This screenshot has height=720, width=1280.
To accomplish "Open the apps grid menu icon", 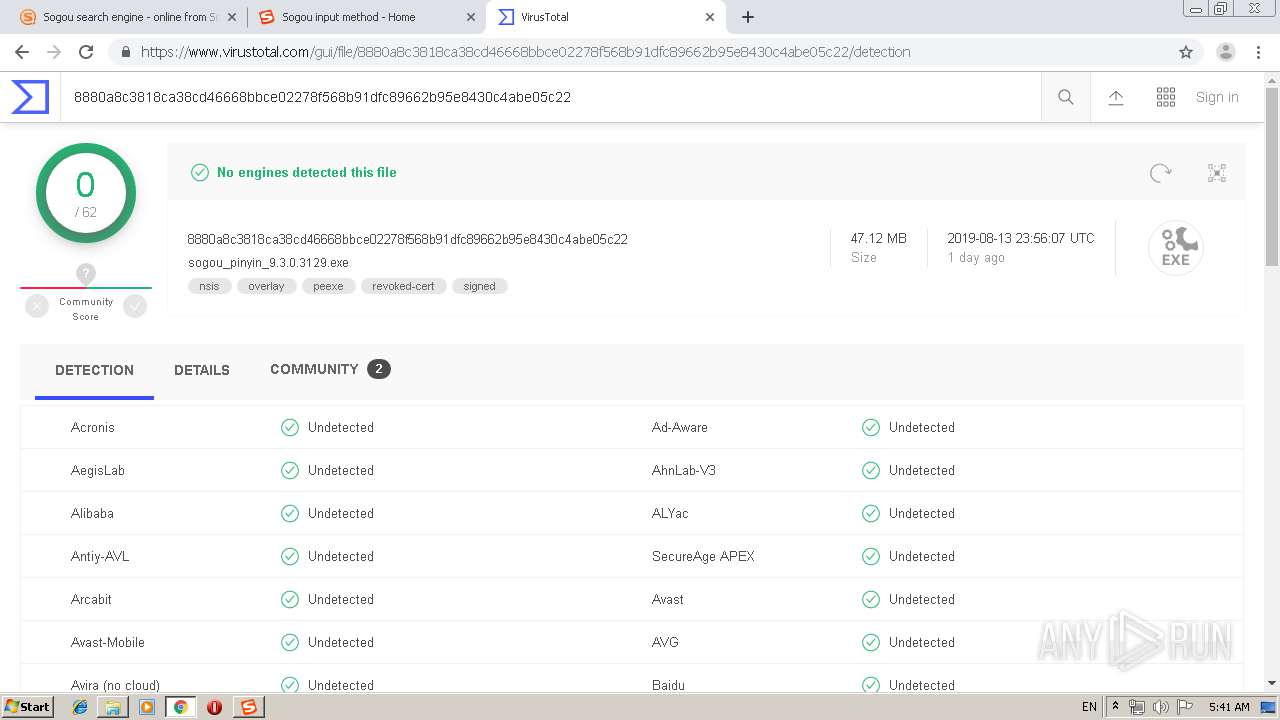I will [x=1166, y=97].
